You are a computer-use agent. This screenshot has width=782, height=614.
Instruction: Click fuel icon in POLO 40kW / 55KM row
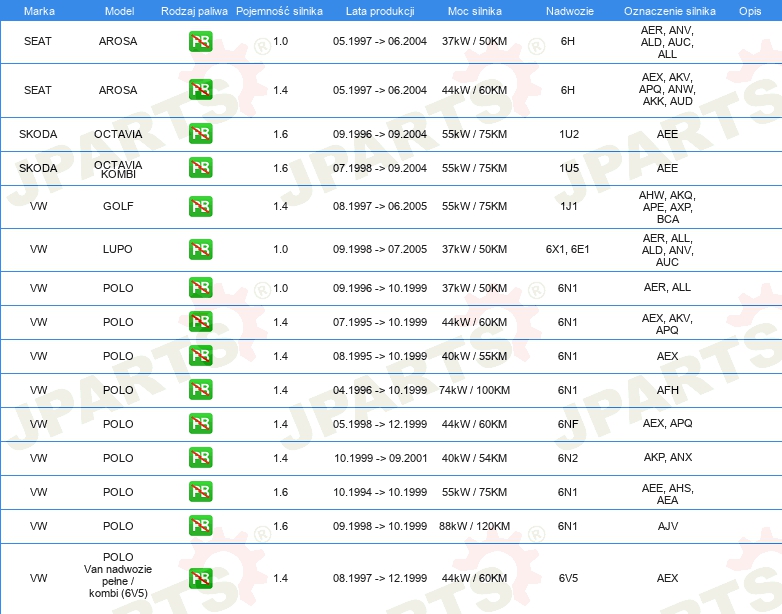coord(200,356)
